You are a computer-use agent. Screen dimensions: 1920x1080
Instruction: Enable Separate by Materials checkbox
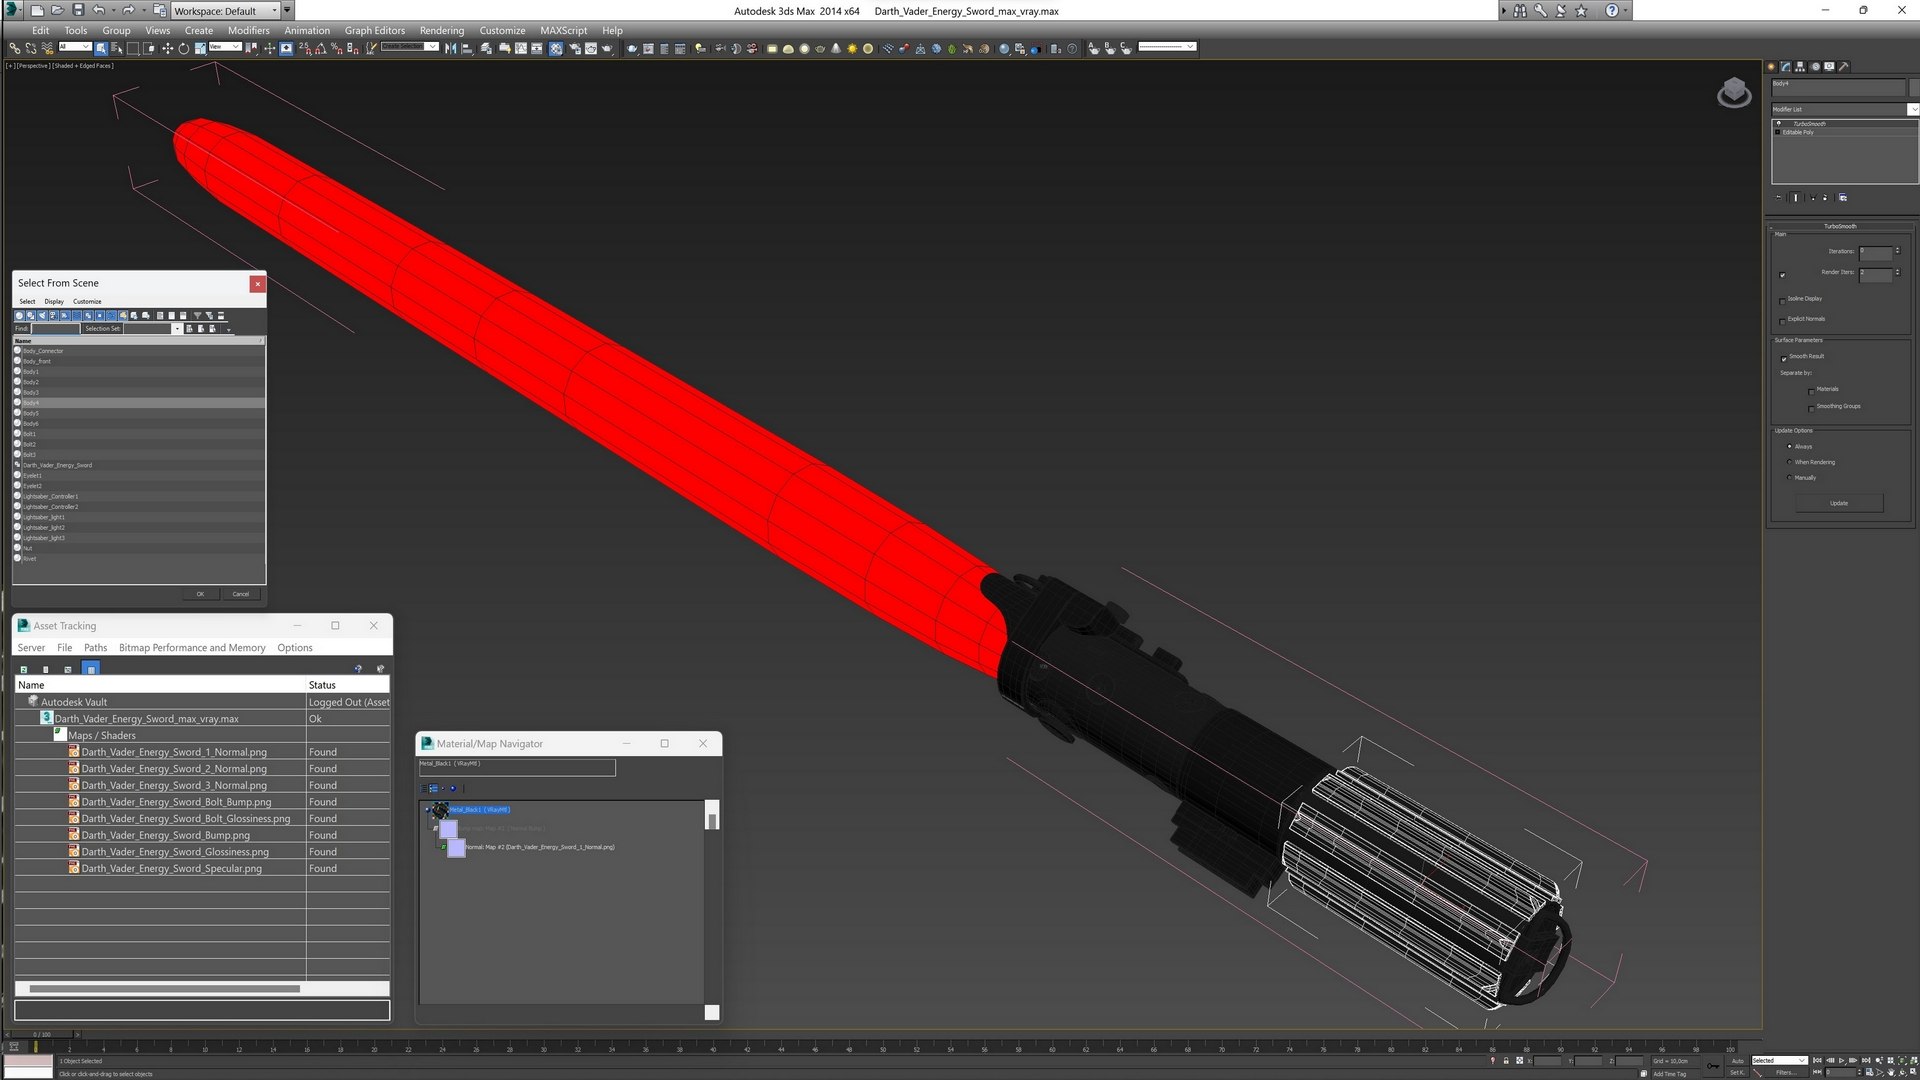pos(1811,390)
